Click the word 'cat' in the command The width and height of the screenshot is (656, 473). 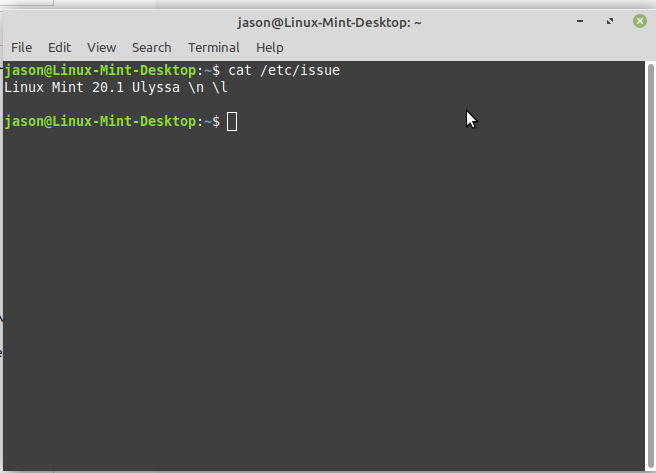(239, 71)
